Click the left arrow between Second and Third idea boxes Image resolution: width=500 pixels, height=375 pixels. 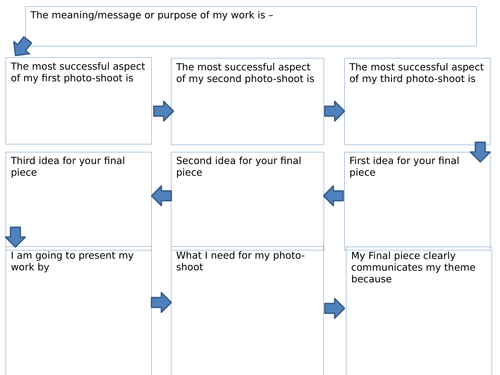point(161,196)
